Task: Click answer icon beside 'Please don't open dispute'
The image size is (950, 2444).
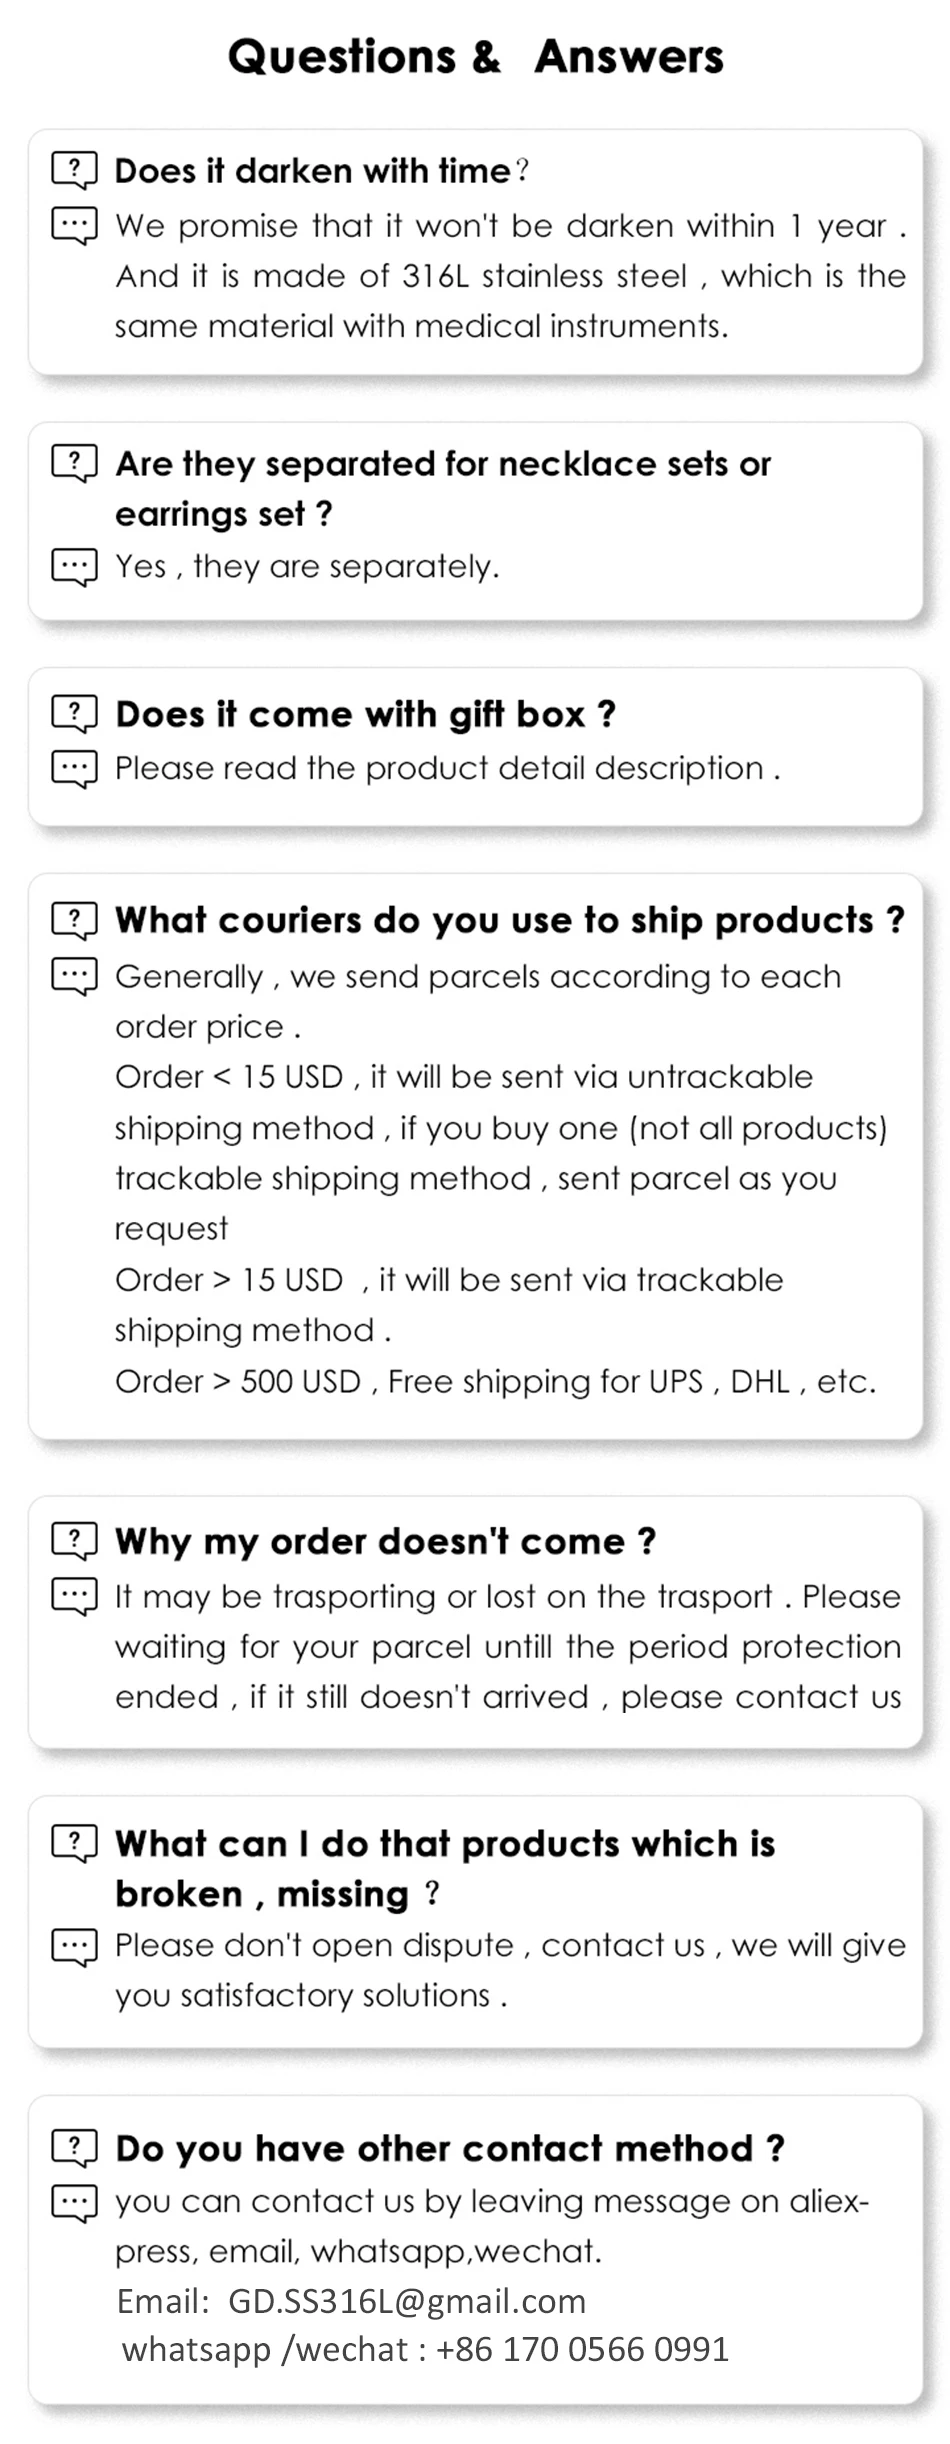Action: (74, 1946)
